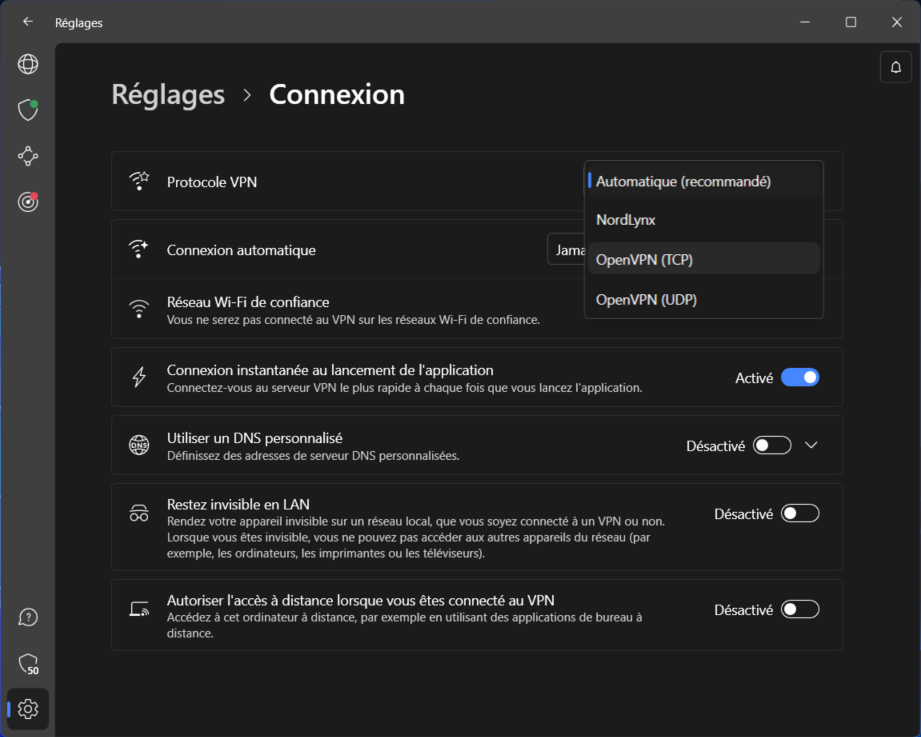Expand the custom DNS section chevron
This screenshot has height=737, width=921.
811,445
